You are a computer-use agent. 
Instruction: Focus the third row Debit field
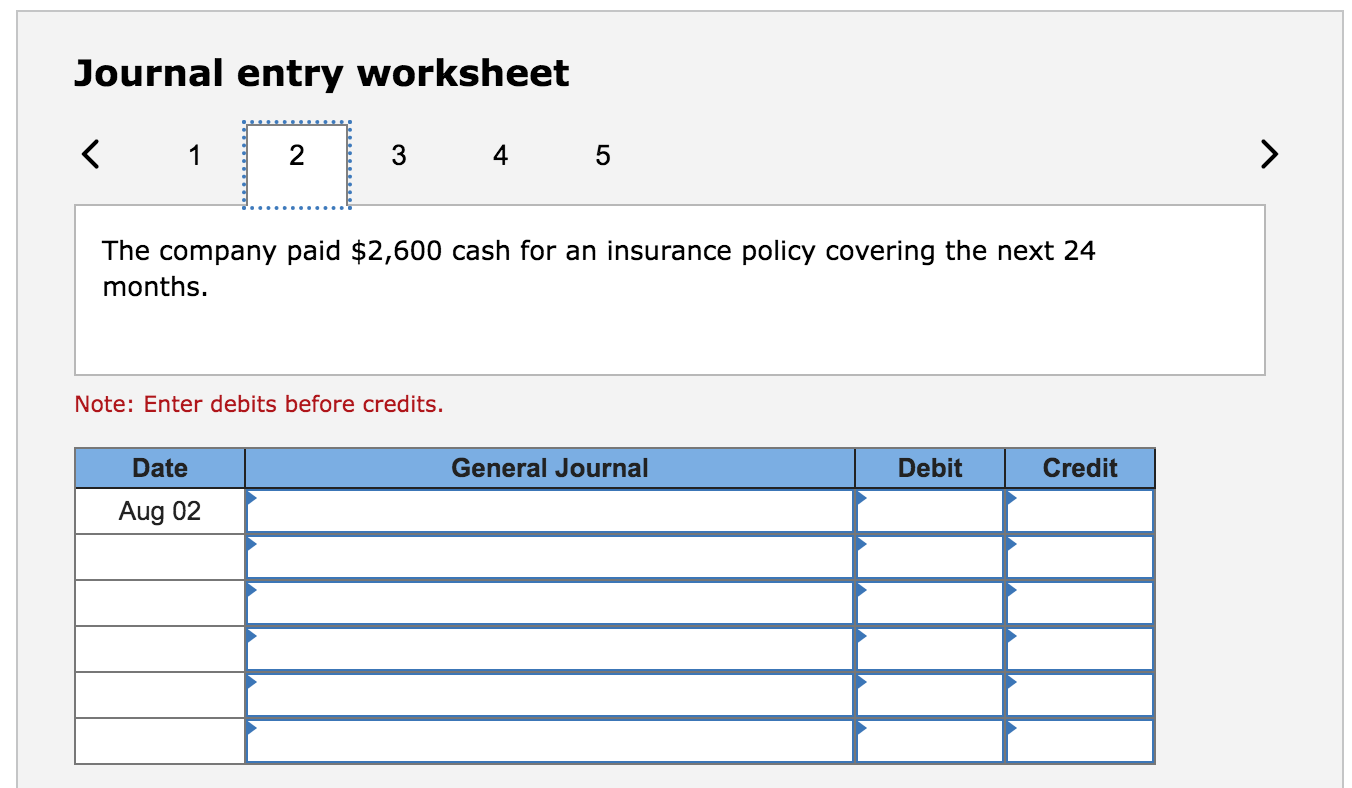click(x=930, y=603)
